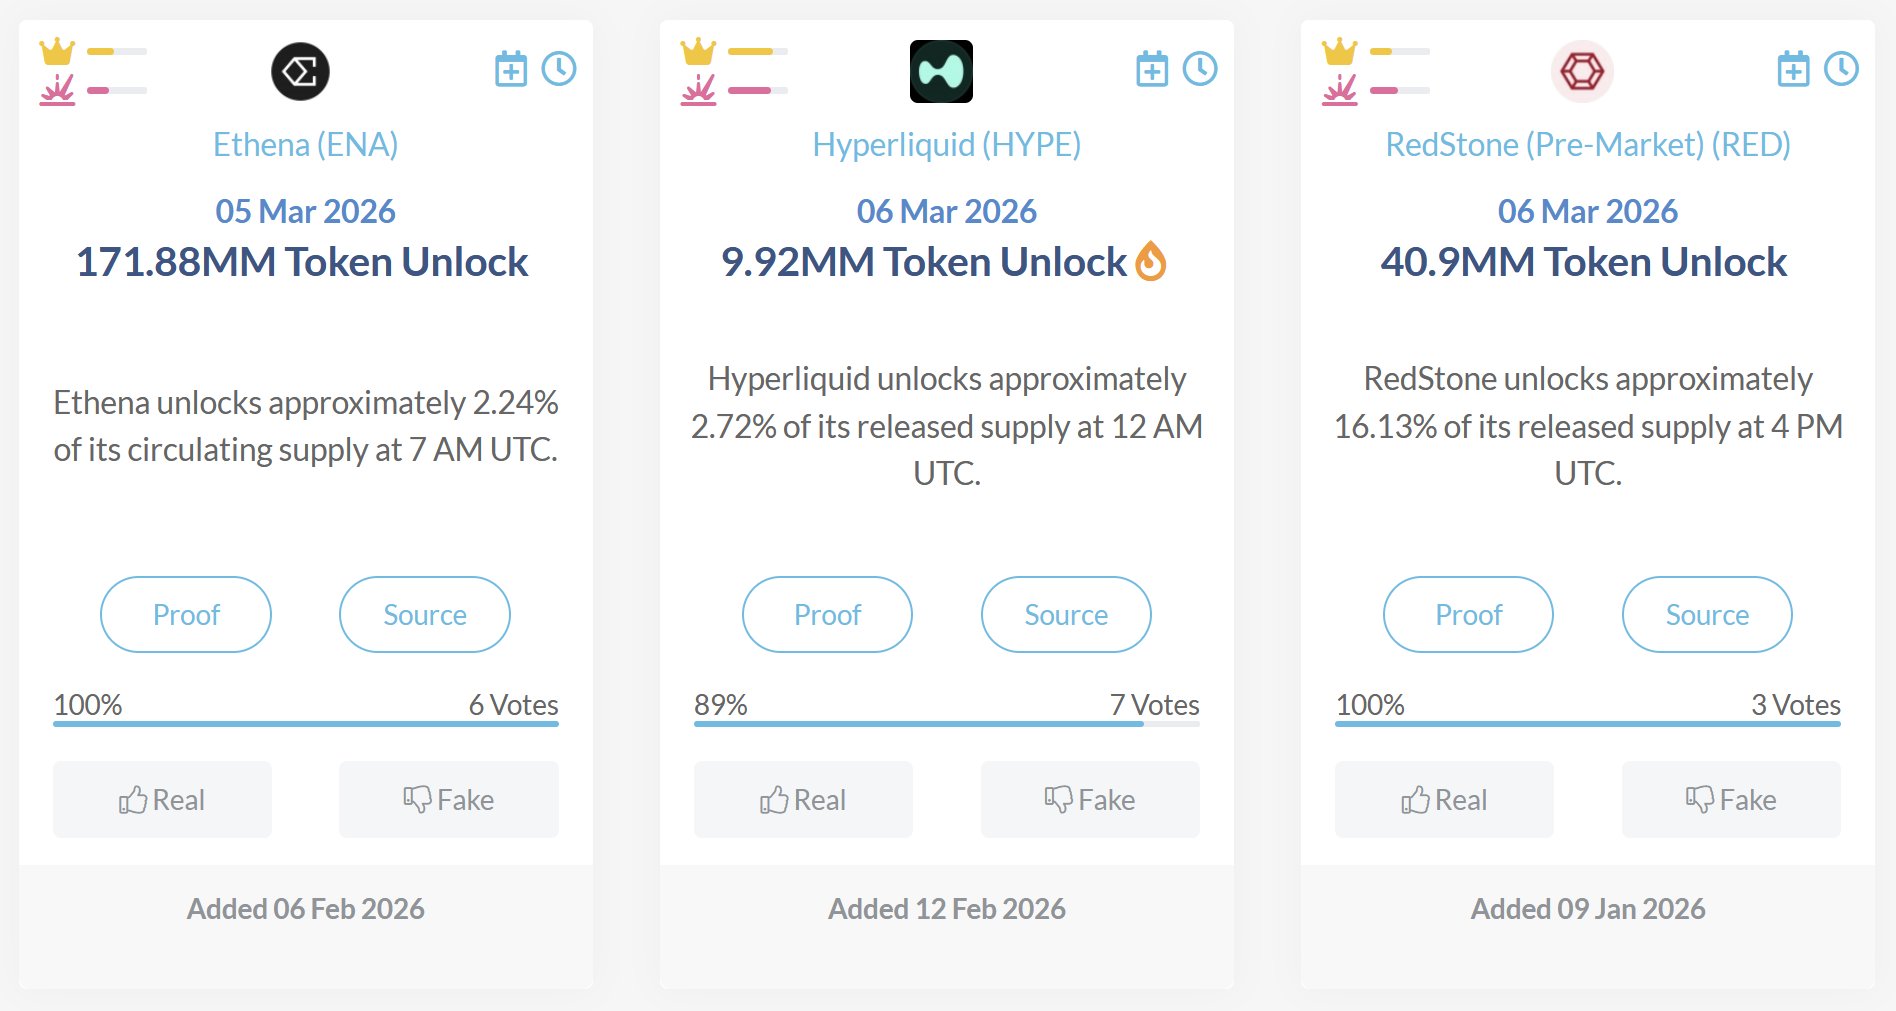The width and height of the screenshot is (1896, 1011).
Task: Vote Real on the Ethena unlock
Action: coord(162,799)
